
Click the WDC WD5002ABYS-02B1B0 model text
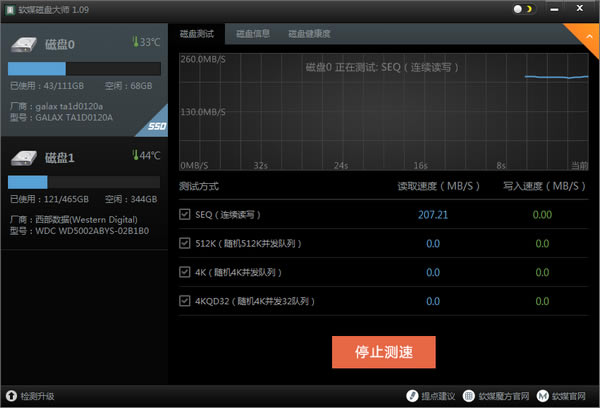point(92,231)
